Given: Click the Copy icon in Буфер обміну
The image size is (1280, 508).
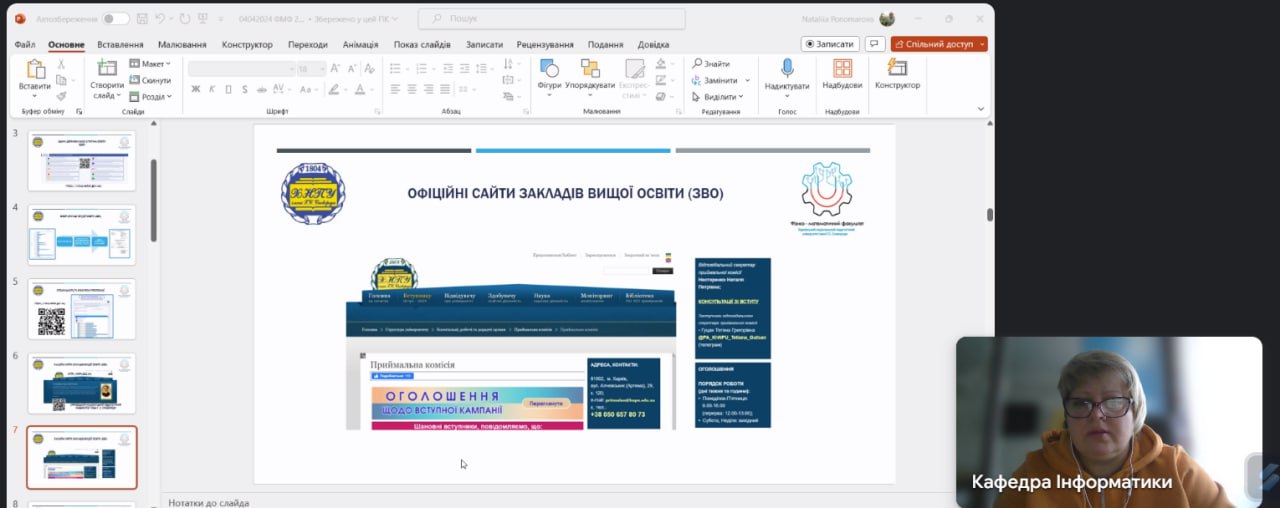Looking at the screenshot, I should click(61, 80).
